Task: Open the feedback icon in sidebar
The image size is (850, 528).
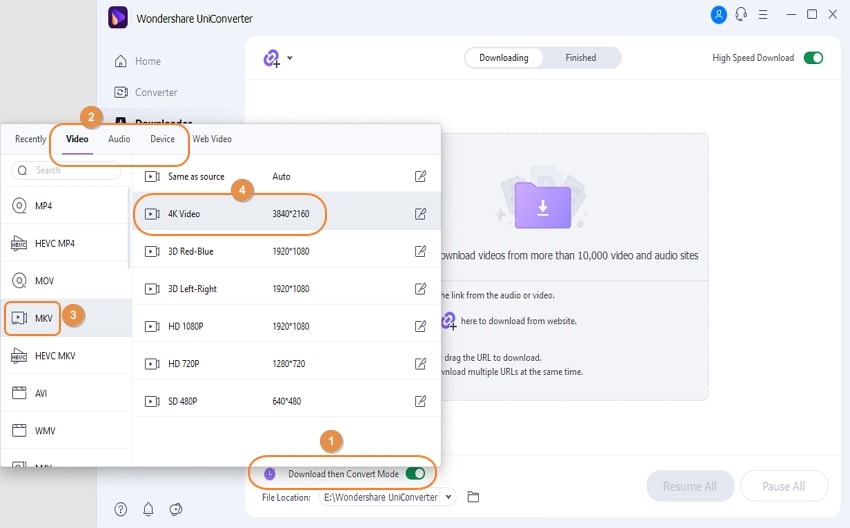Action: click(176, 509)
